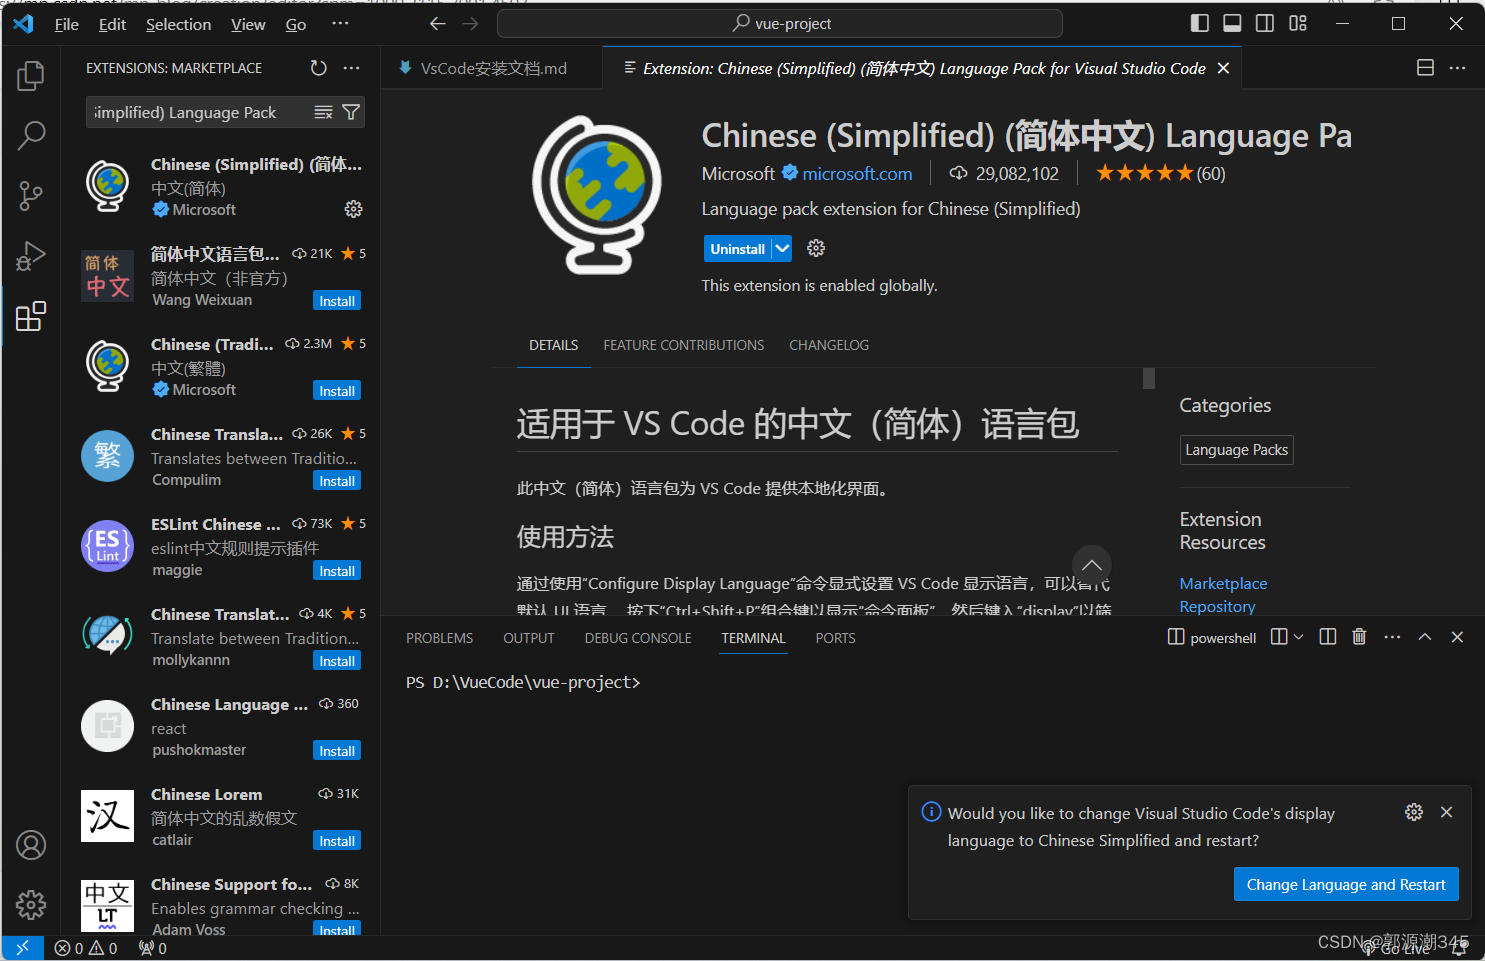Click the Uninstall button
Viewport: 1485px width, 961px height.
coord(738,249)
